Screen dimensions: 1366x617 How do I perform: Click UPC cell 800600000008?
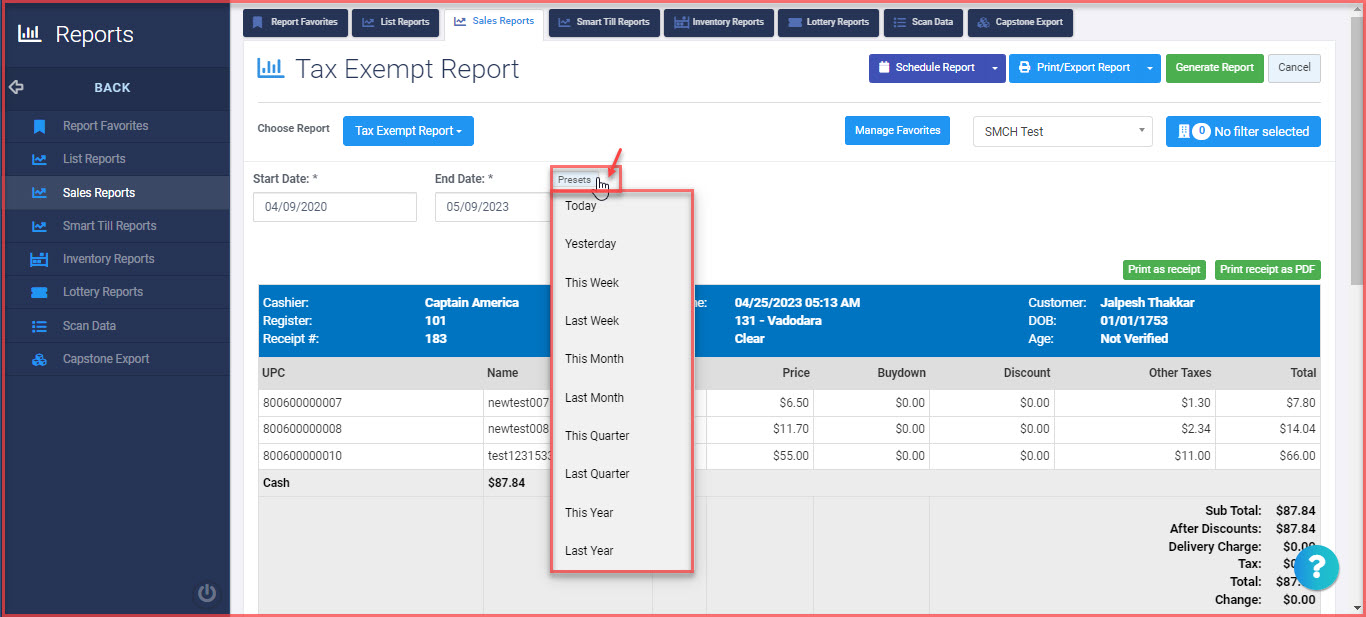tap(370, 429)
